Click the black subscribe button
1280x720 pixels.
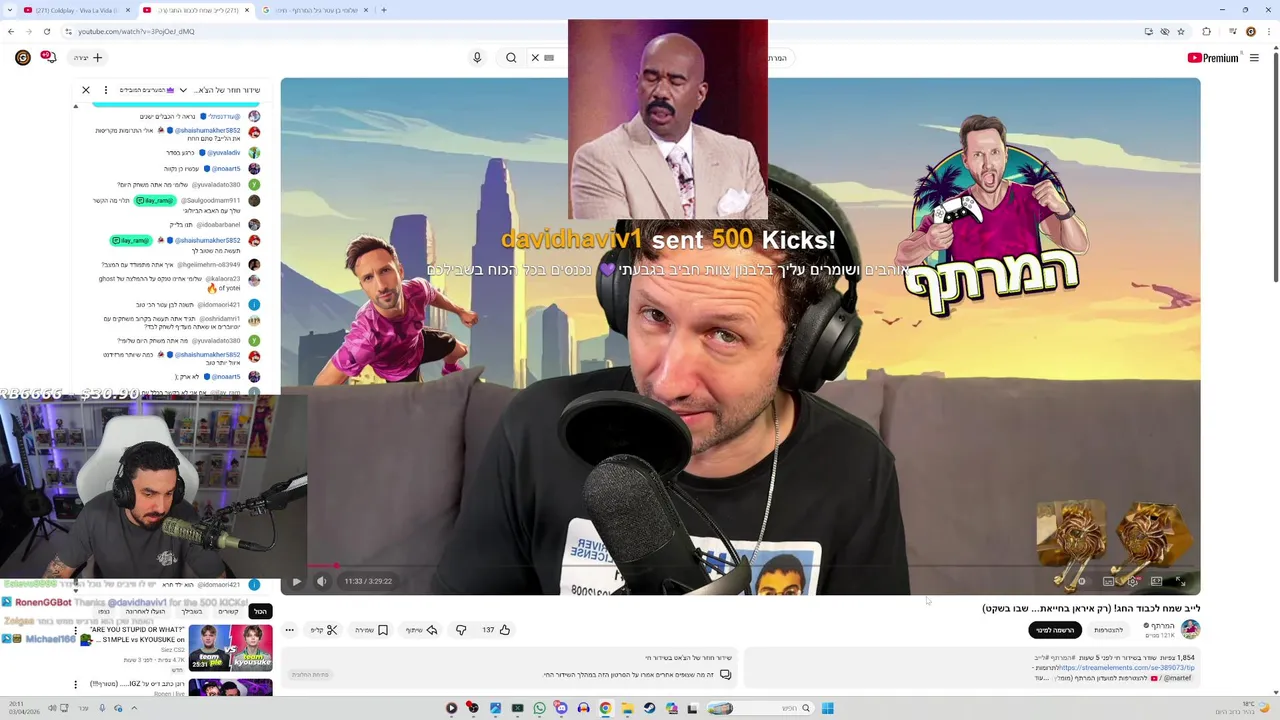coord(1055,630)
